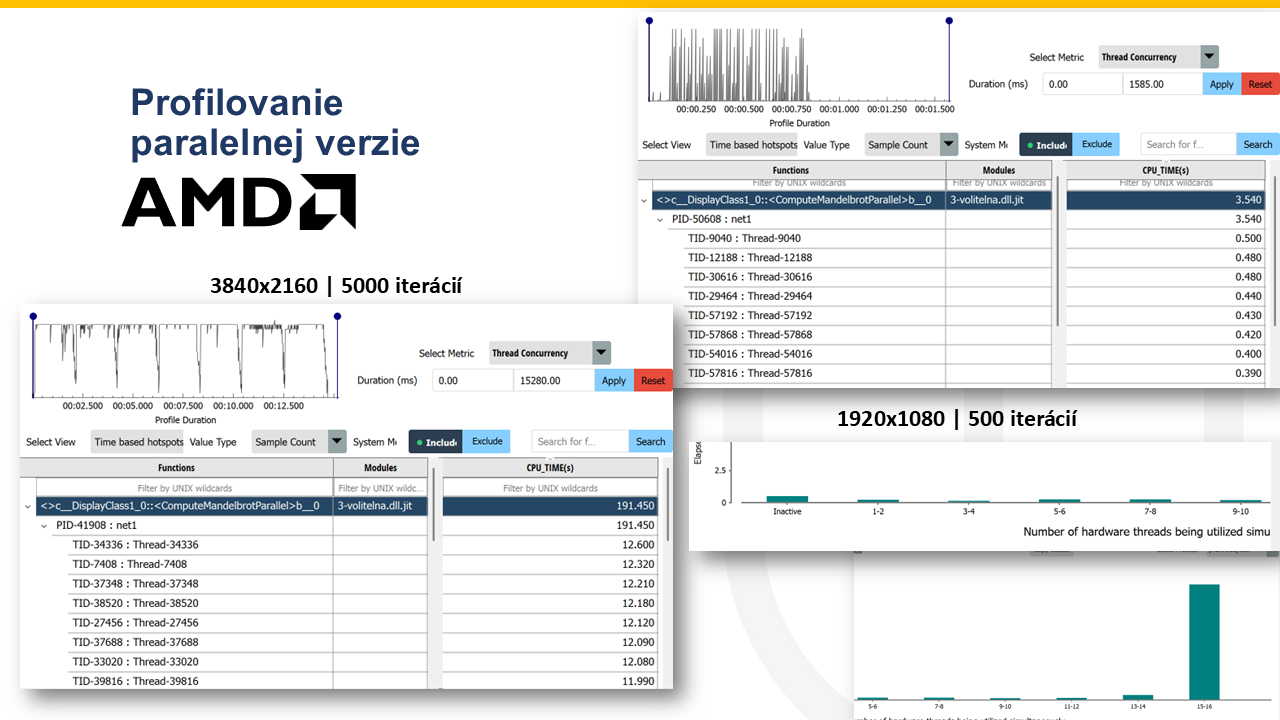This screenshot has width=1280, height=720.
Task: Click the Modules column header in 3840x2160 window
Action: tap(381, 468)
